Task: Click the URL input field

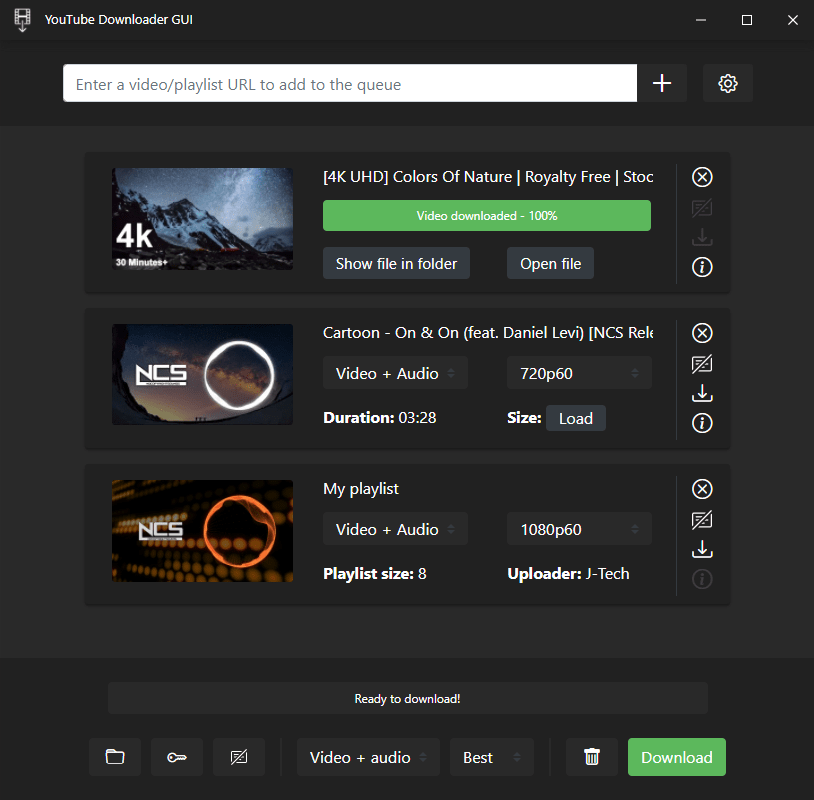Action: click(350, 83)
